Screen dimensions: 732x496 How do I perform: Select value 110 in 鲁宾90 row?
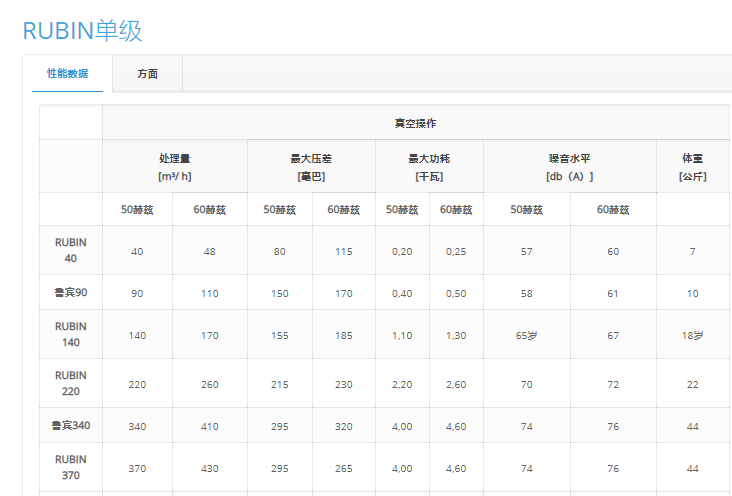point(210,294)
